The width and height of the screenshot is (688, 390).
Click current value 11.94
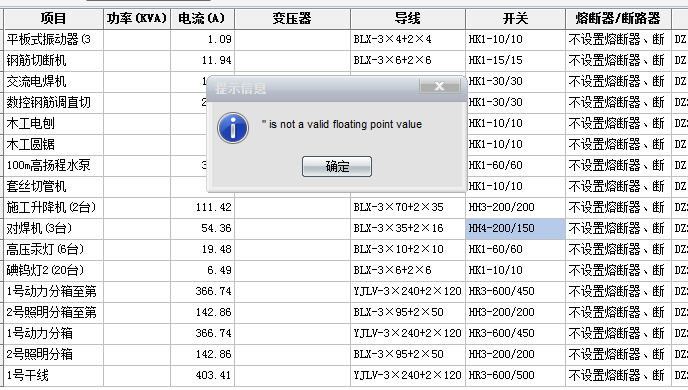pos(202,61)
